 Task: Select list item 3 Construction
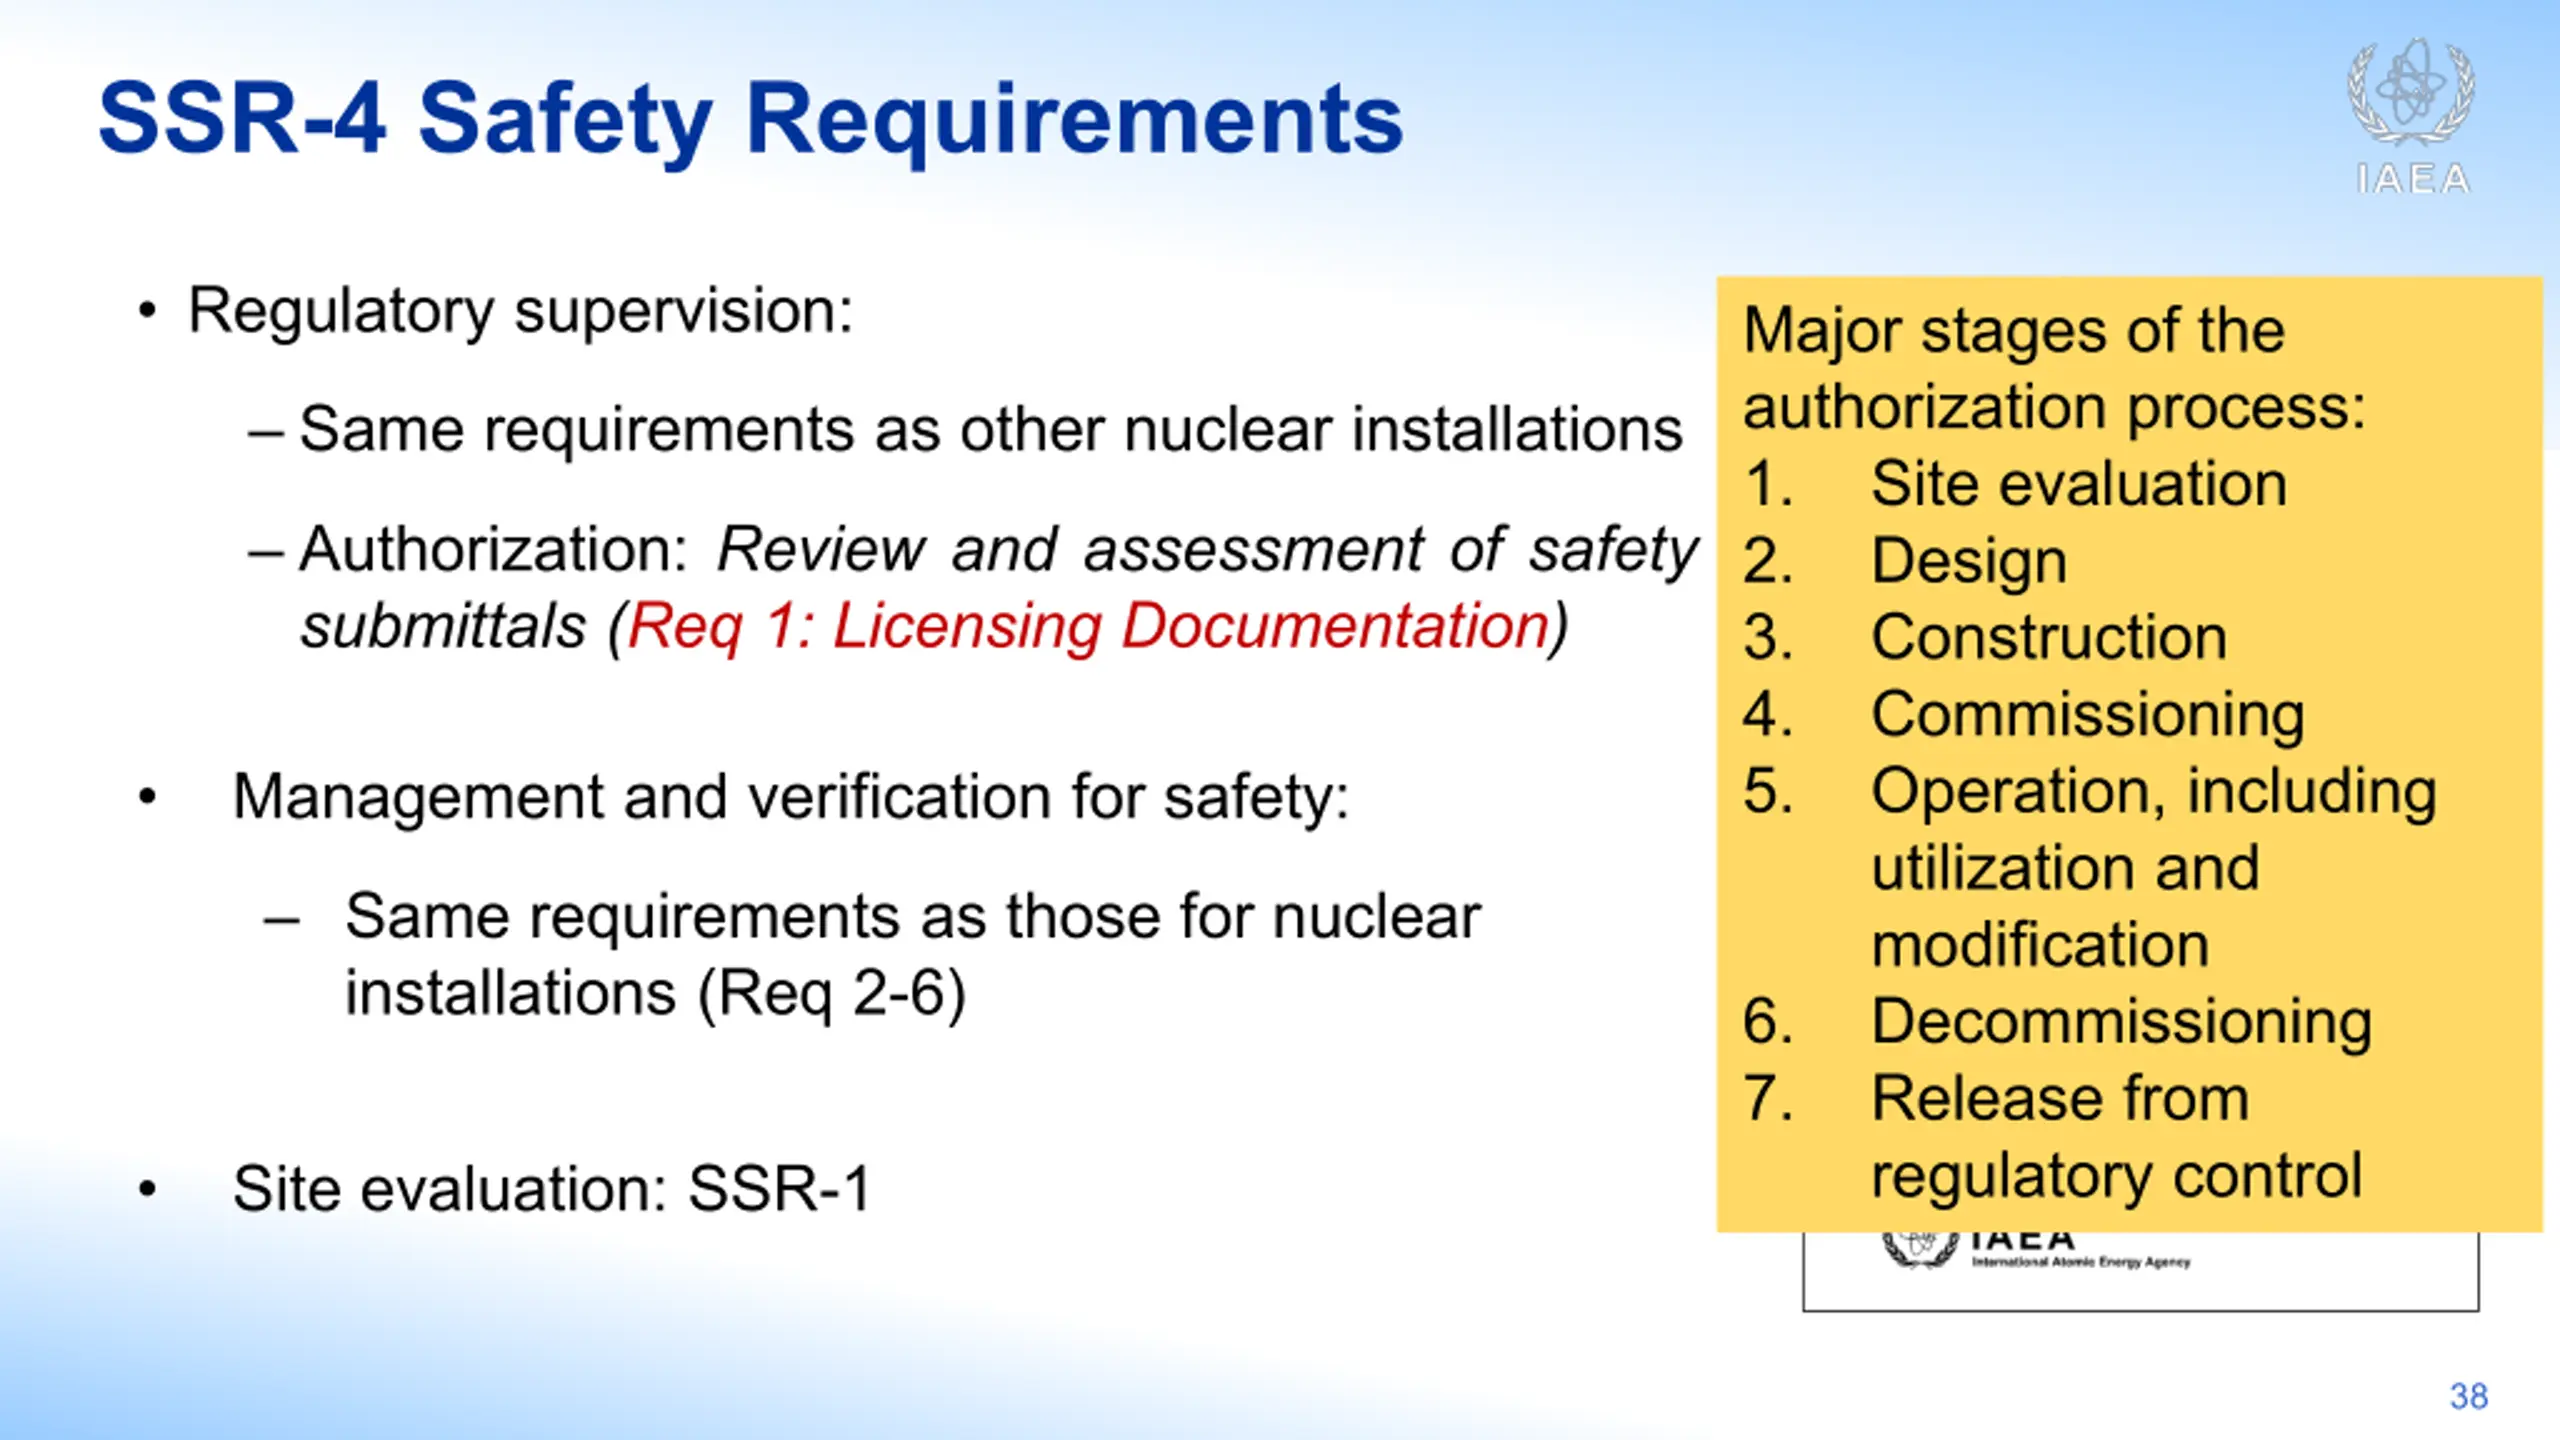point(1985,637)
